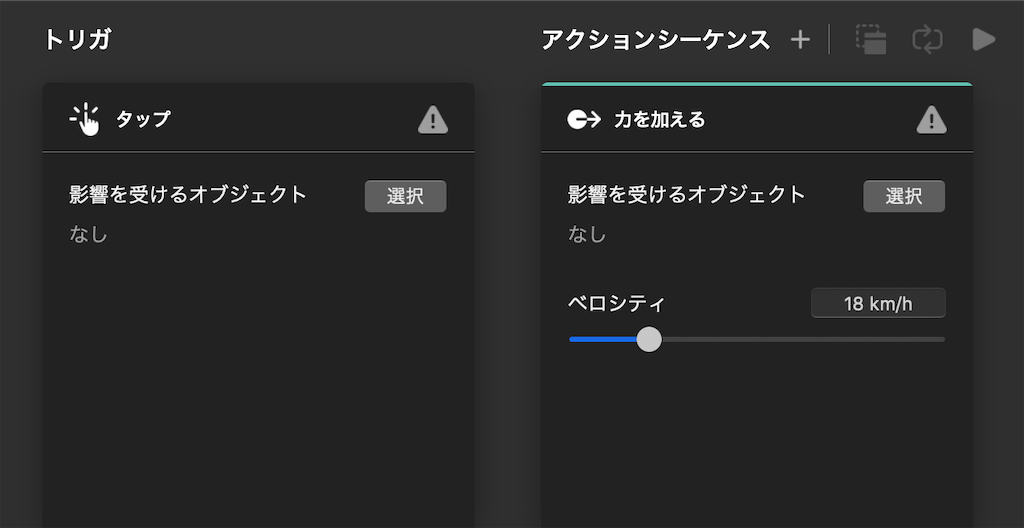Click the 力を加える force arrow icon
The image size is (1024, 528).
[x=584, y=120]
